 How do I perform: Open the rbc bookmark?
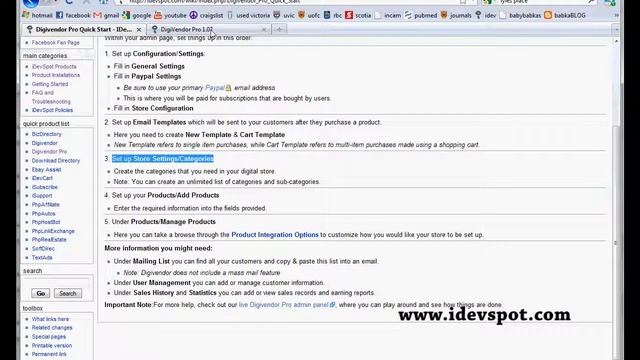[x=333, y=16]
